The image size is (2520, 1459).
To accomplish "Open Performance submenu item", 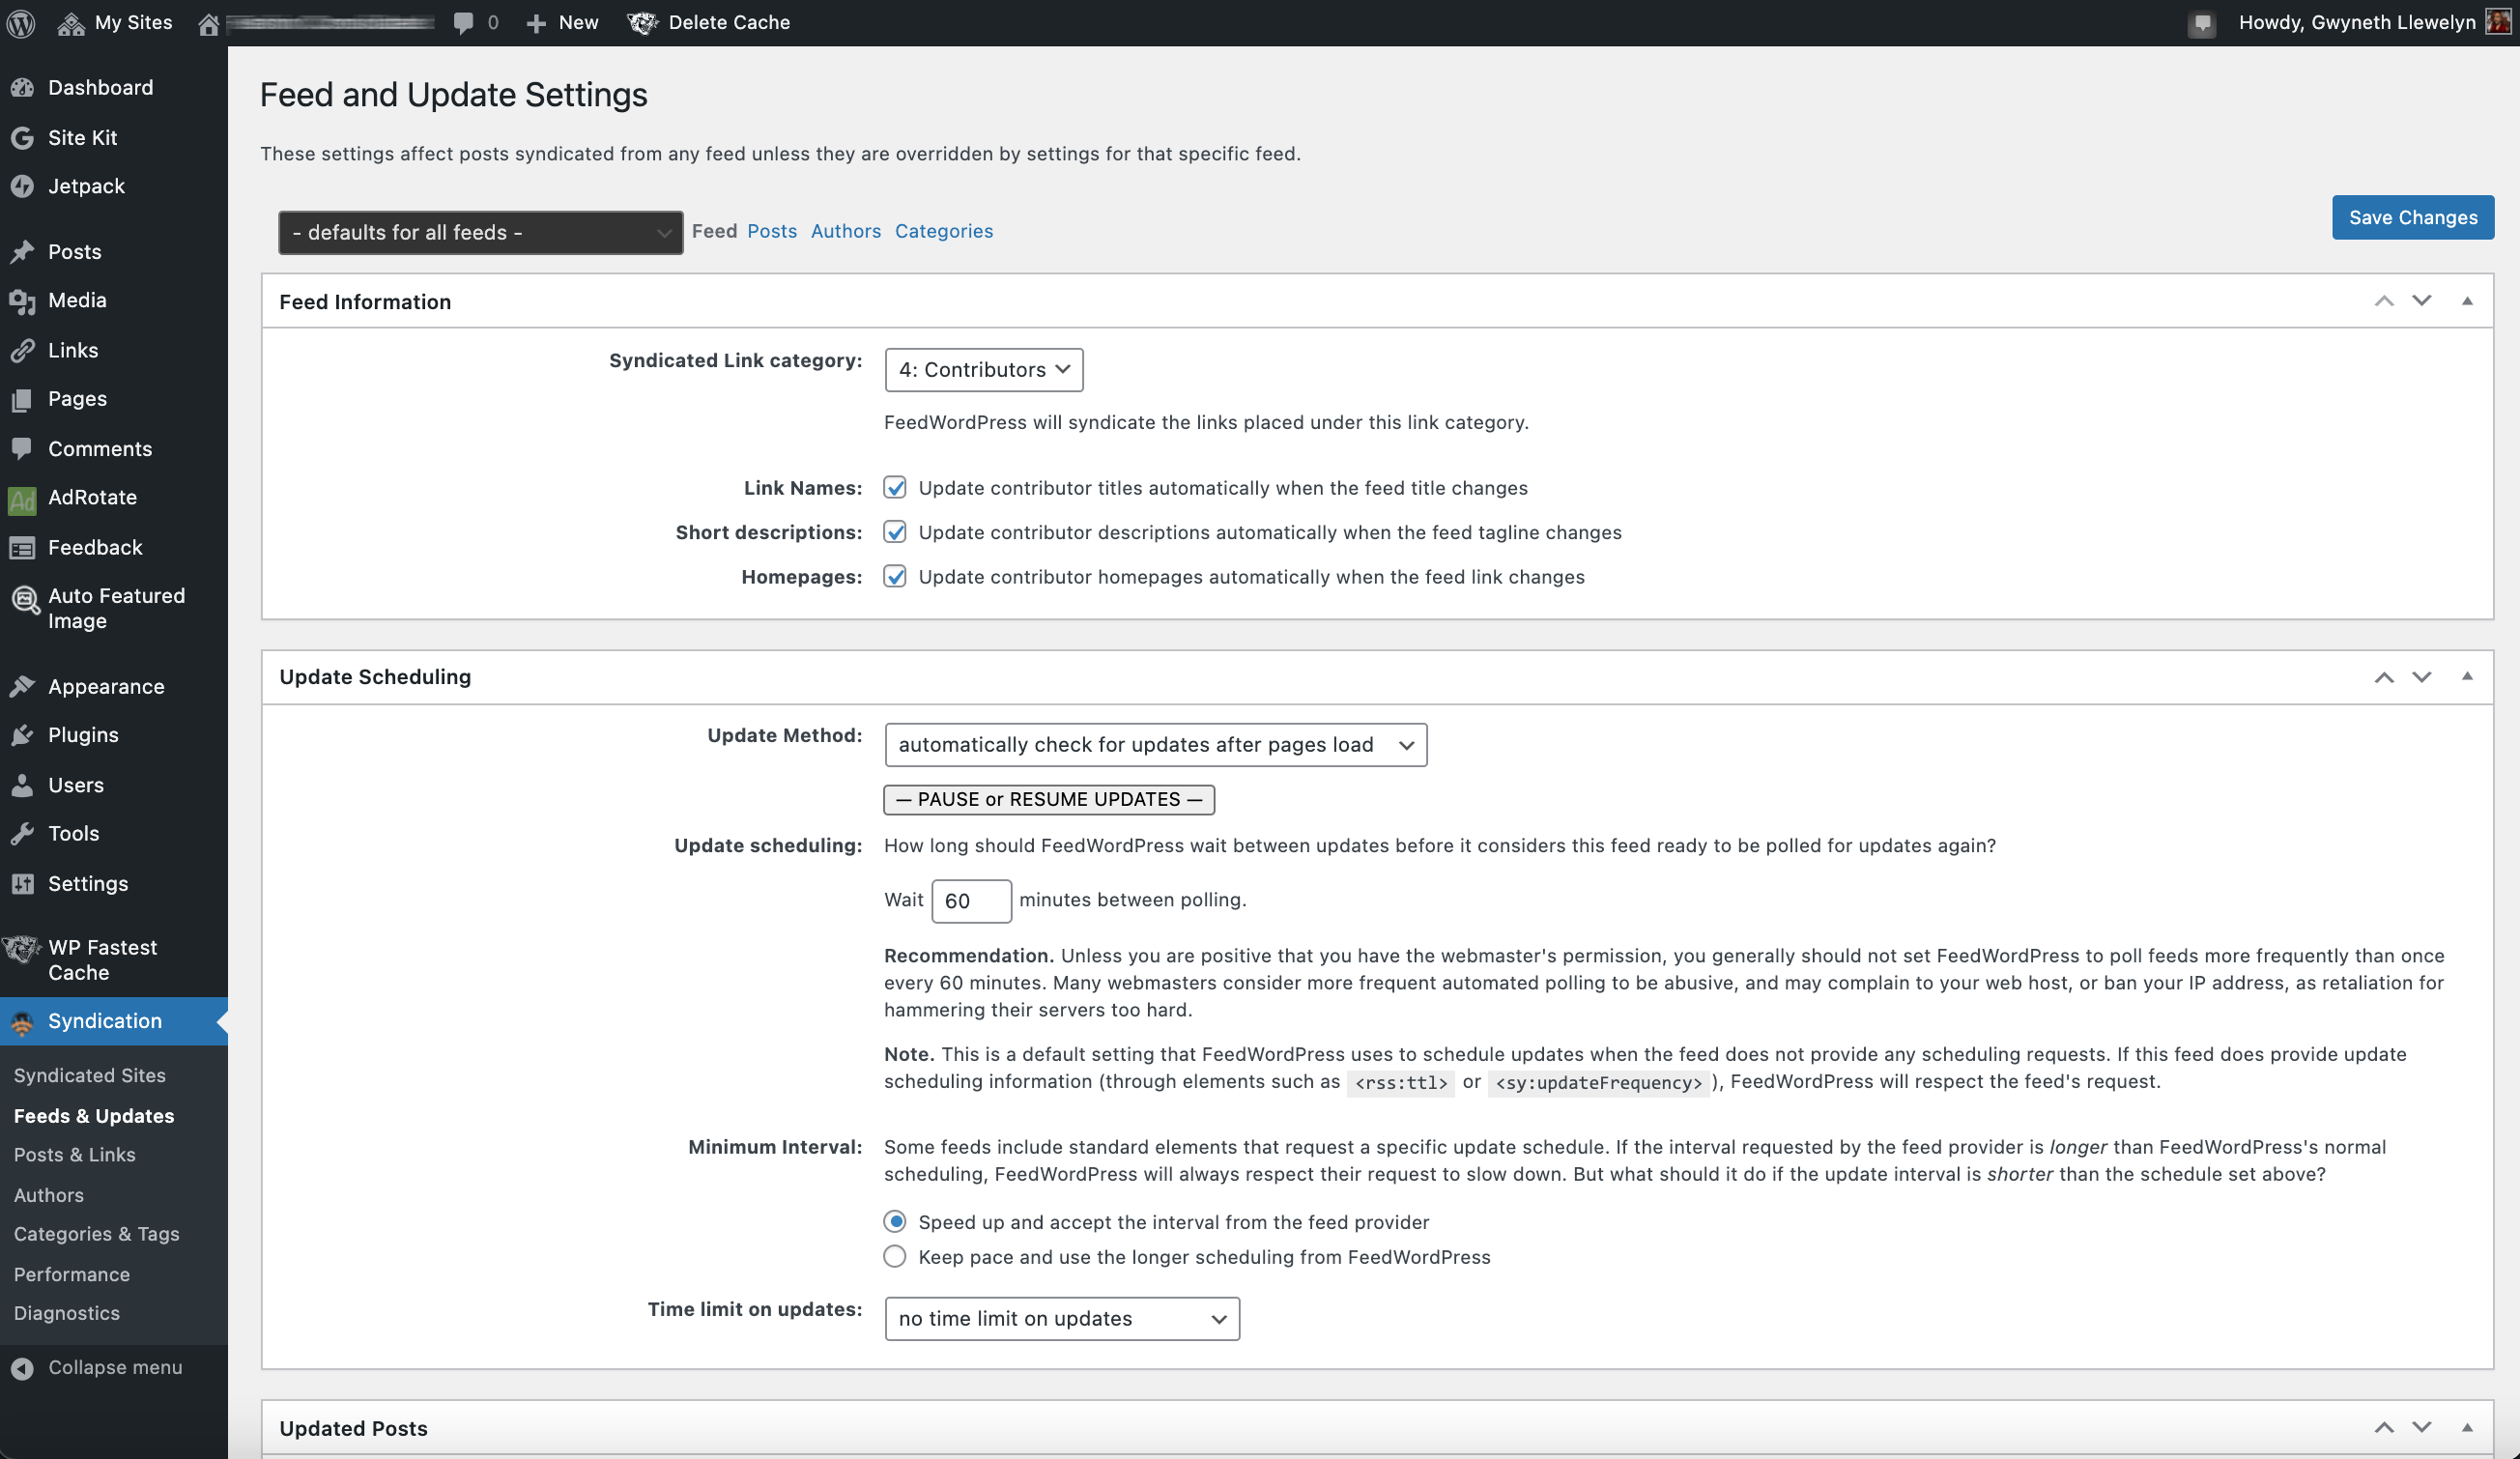I will click(72, 1275).
